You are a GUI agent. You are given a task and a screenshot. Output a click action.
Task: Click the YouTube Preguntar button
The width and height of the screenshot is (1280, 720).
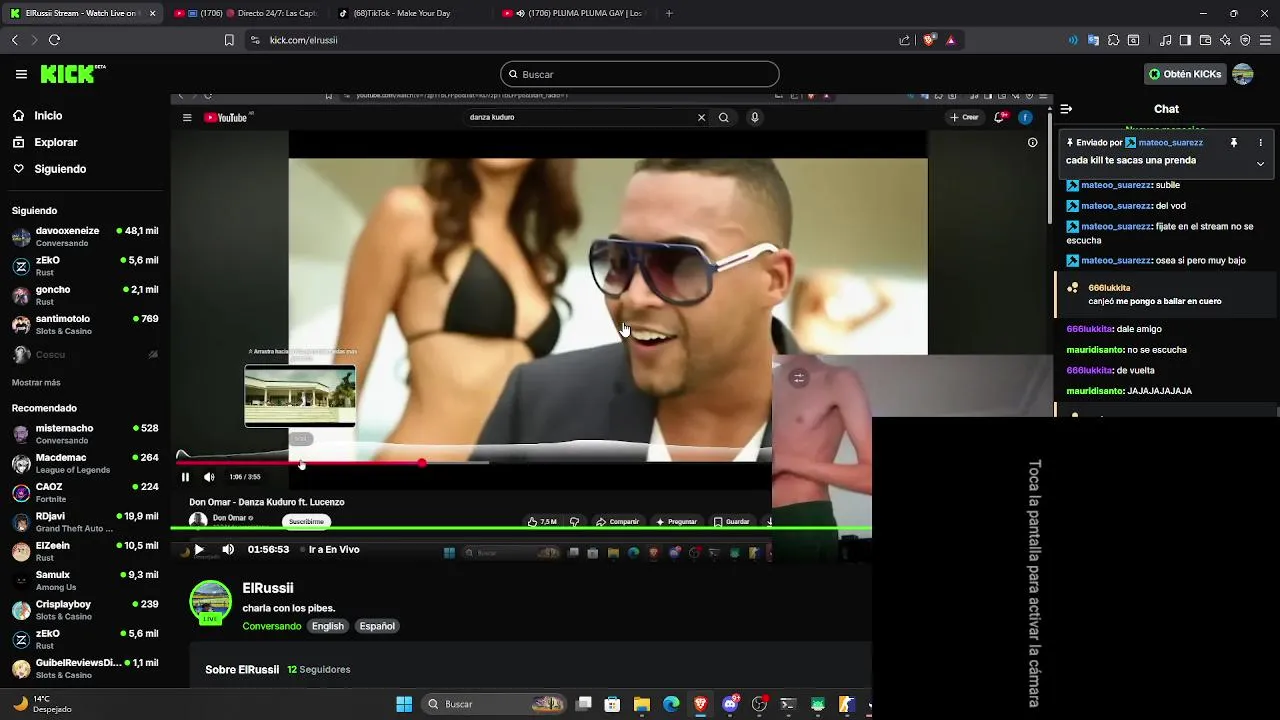tap(677, 521)
